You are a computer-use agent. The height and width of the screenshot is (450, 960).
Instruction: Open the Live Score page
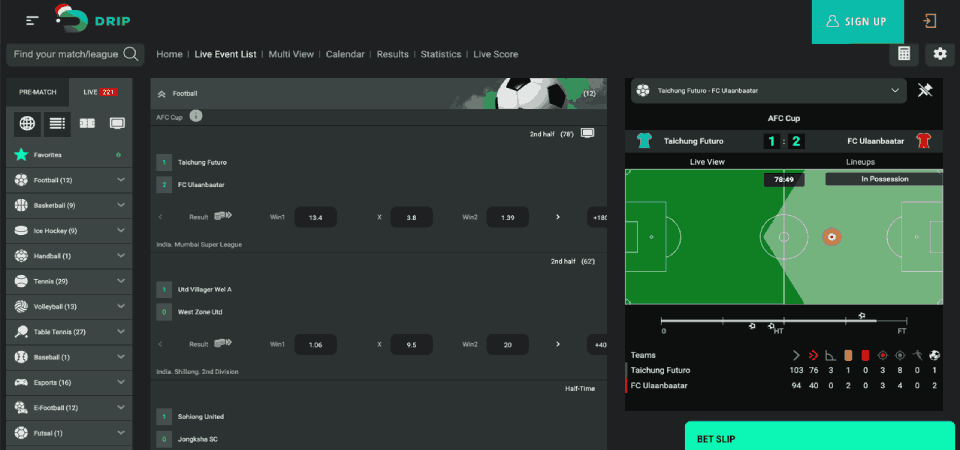496,54
